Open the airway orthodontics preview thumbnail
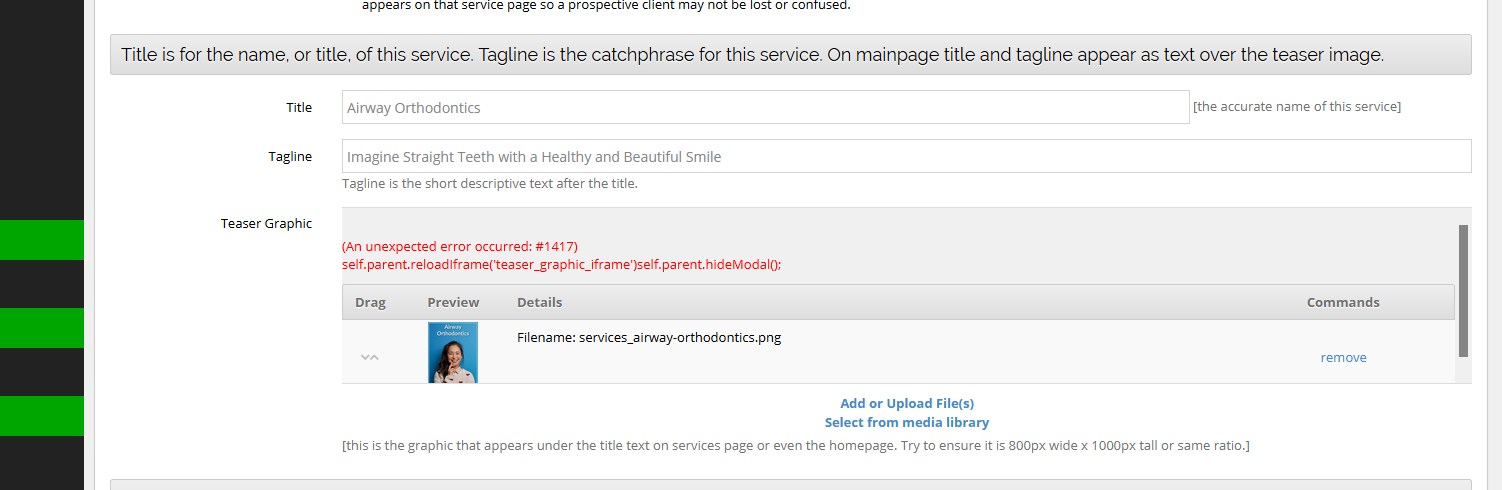This screenshot has width=1502, height=490. click(452, 352)
